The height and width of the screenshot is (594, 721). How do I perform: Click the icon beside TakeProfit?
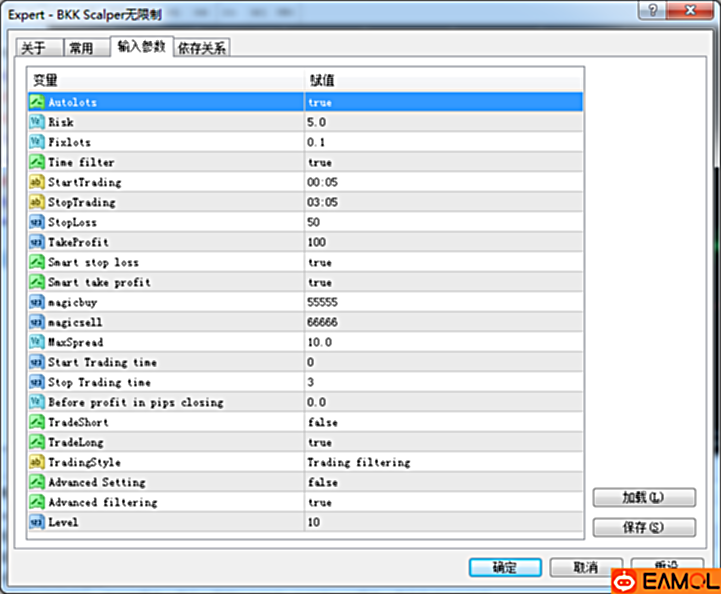[37, 242]
